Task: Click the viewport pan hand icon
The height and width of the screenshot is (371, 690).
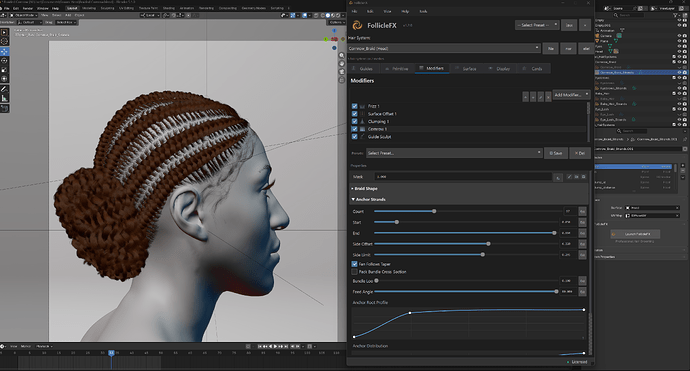Action: click(x=341, y=64)
